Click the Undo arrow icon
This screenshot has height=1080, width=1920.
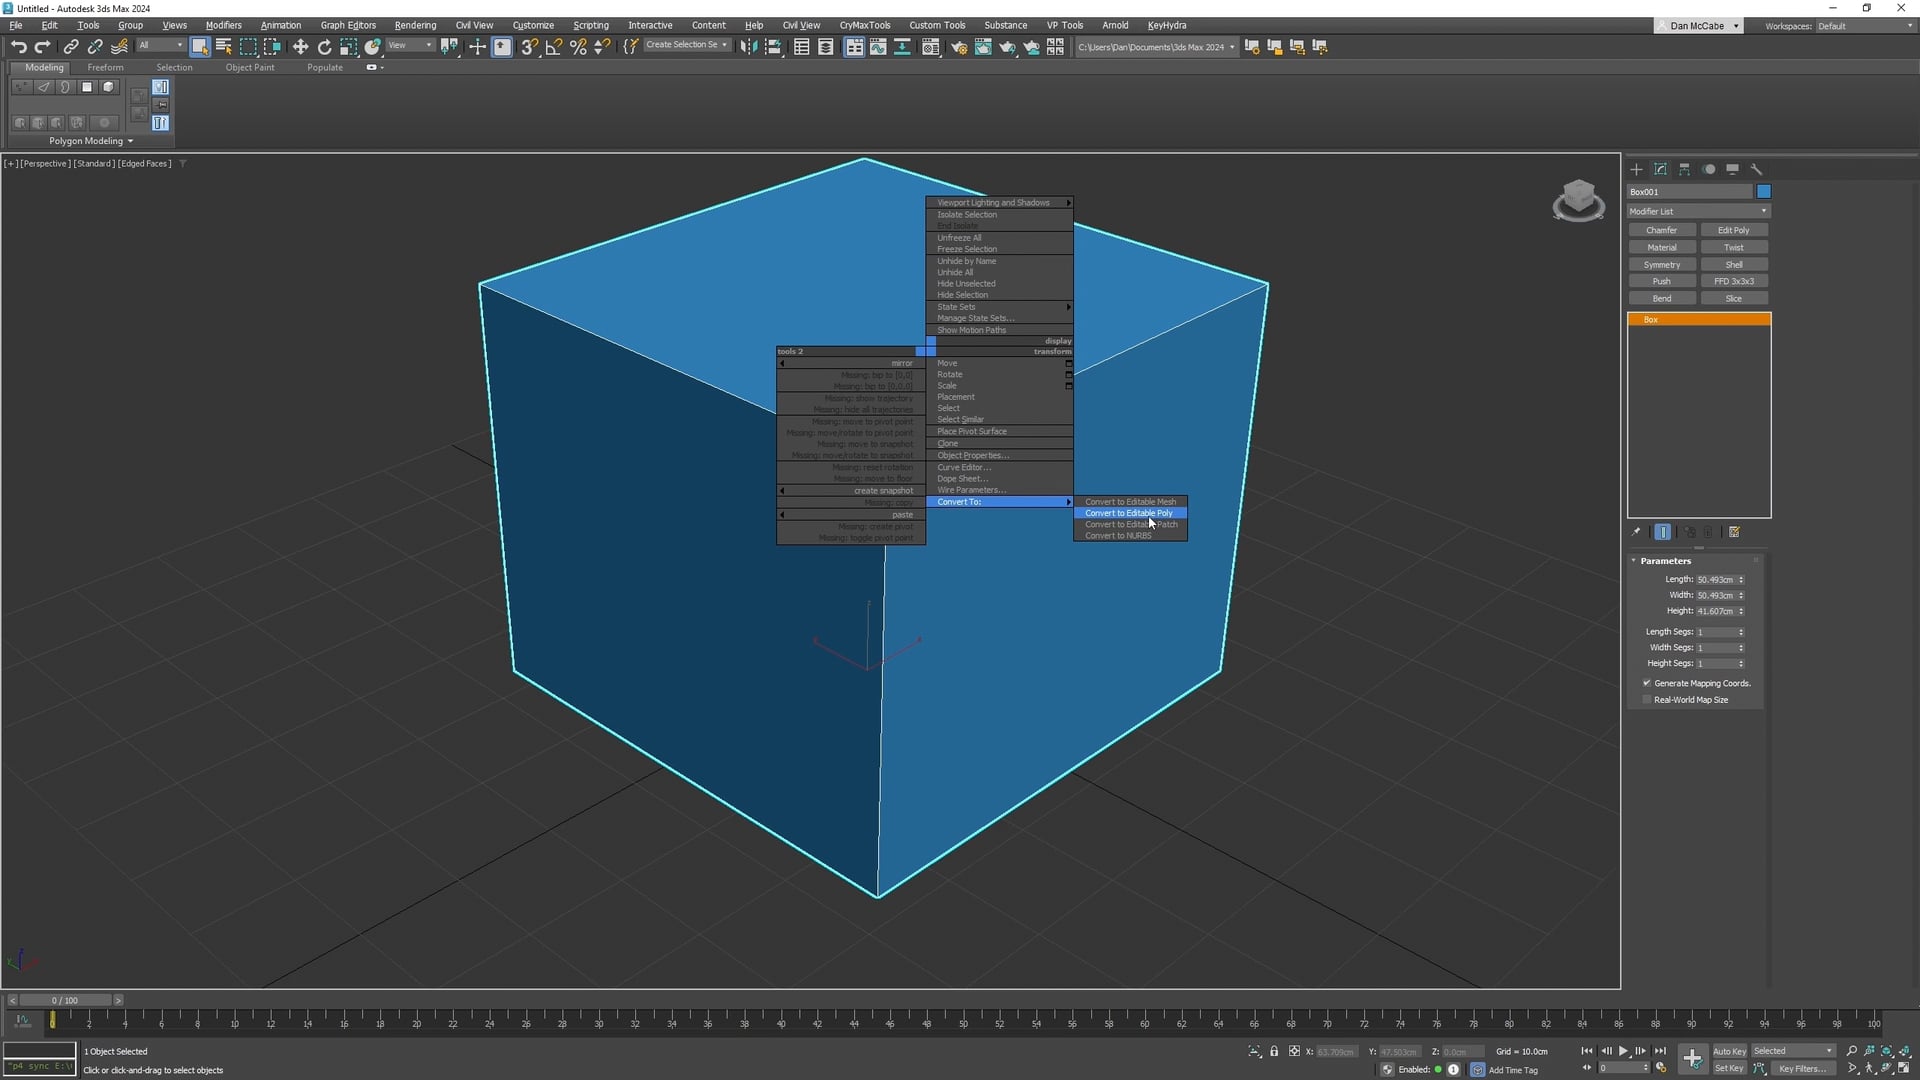coord(18,47)
